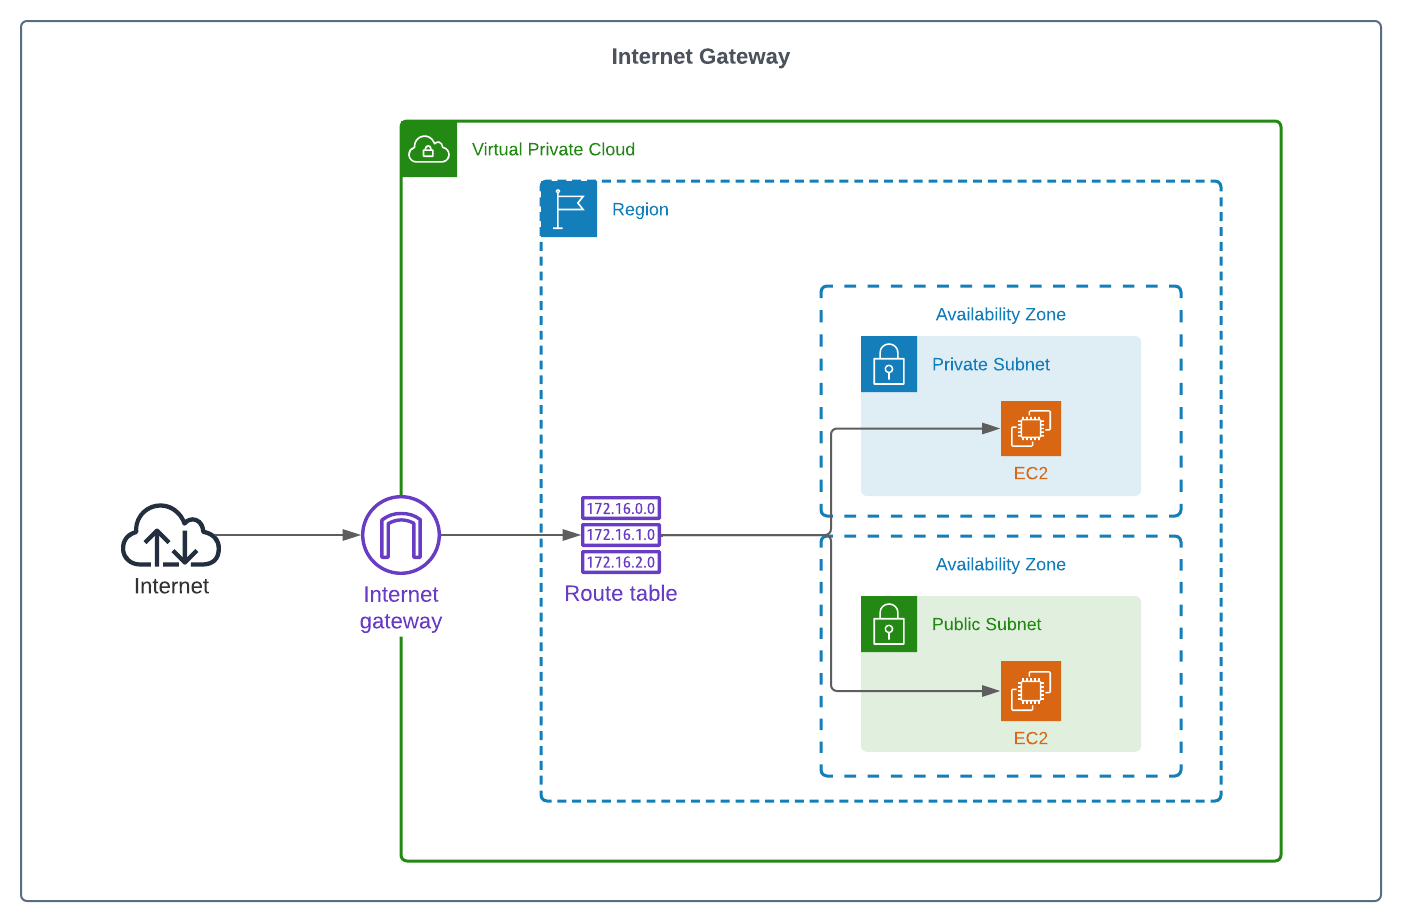
Task: Click the Region label text
Action: (x=640, y=209)
